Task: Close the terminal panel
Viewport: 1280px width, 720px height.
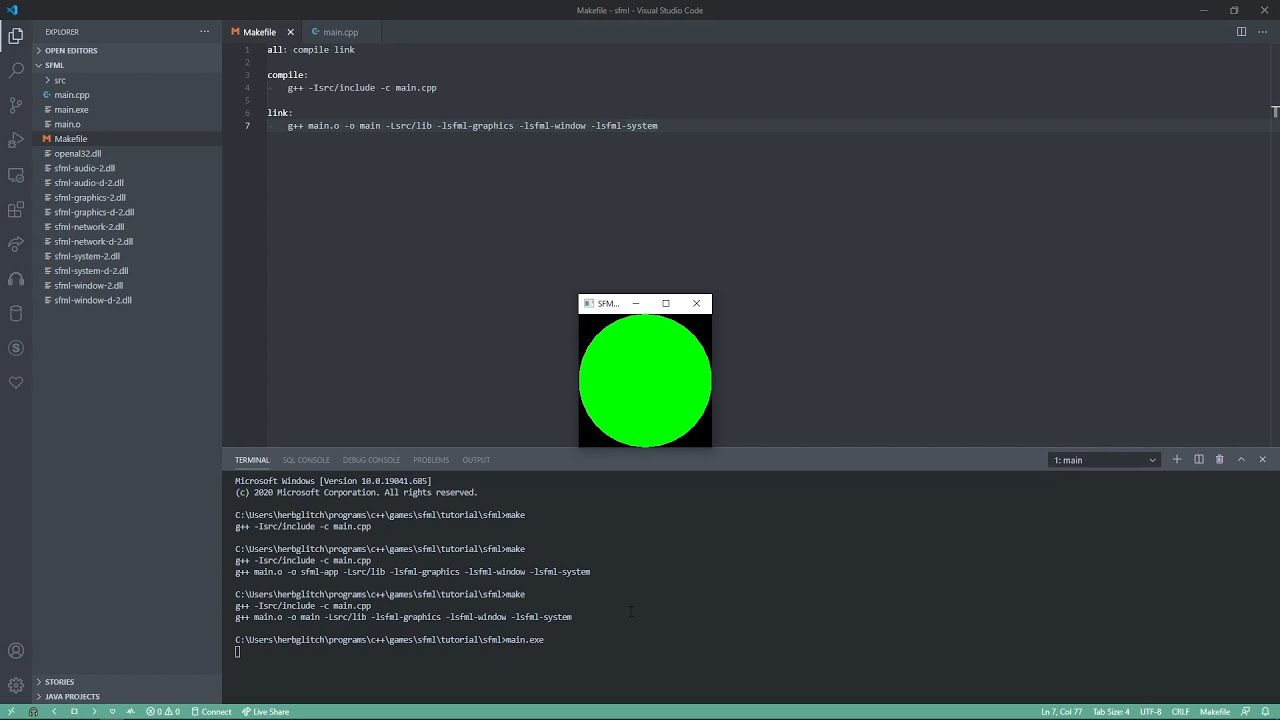Action: pos(1262,460)
